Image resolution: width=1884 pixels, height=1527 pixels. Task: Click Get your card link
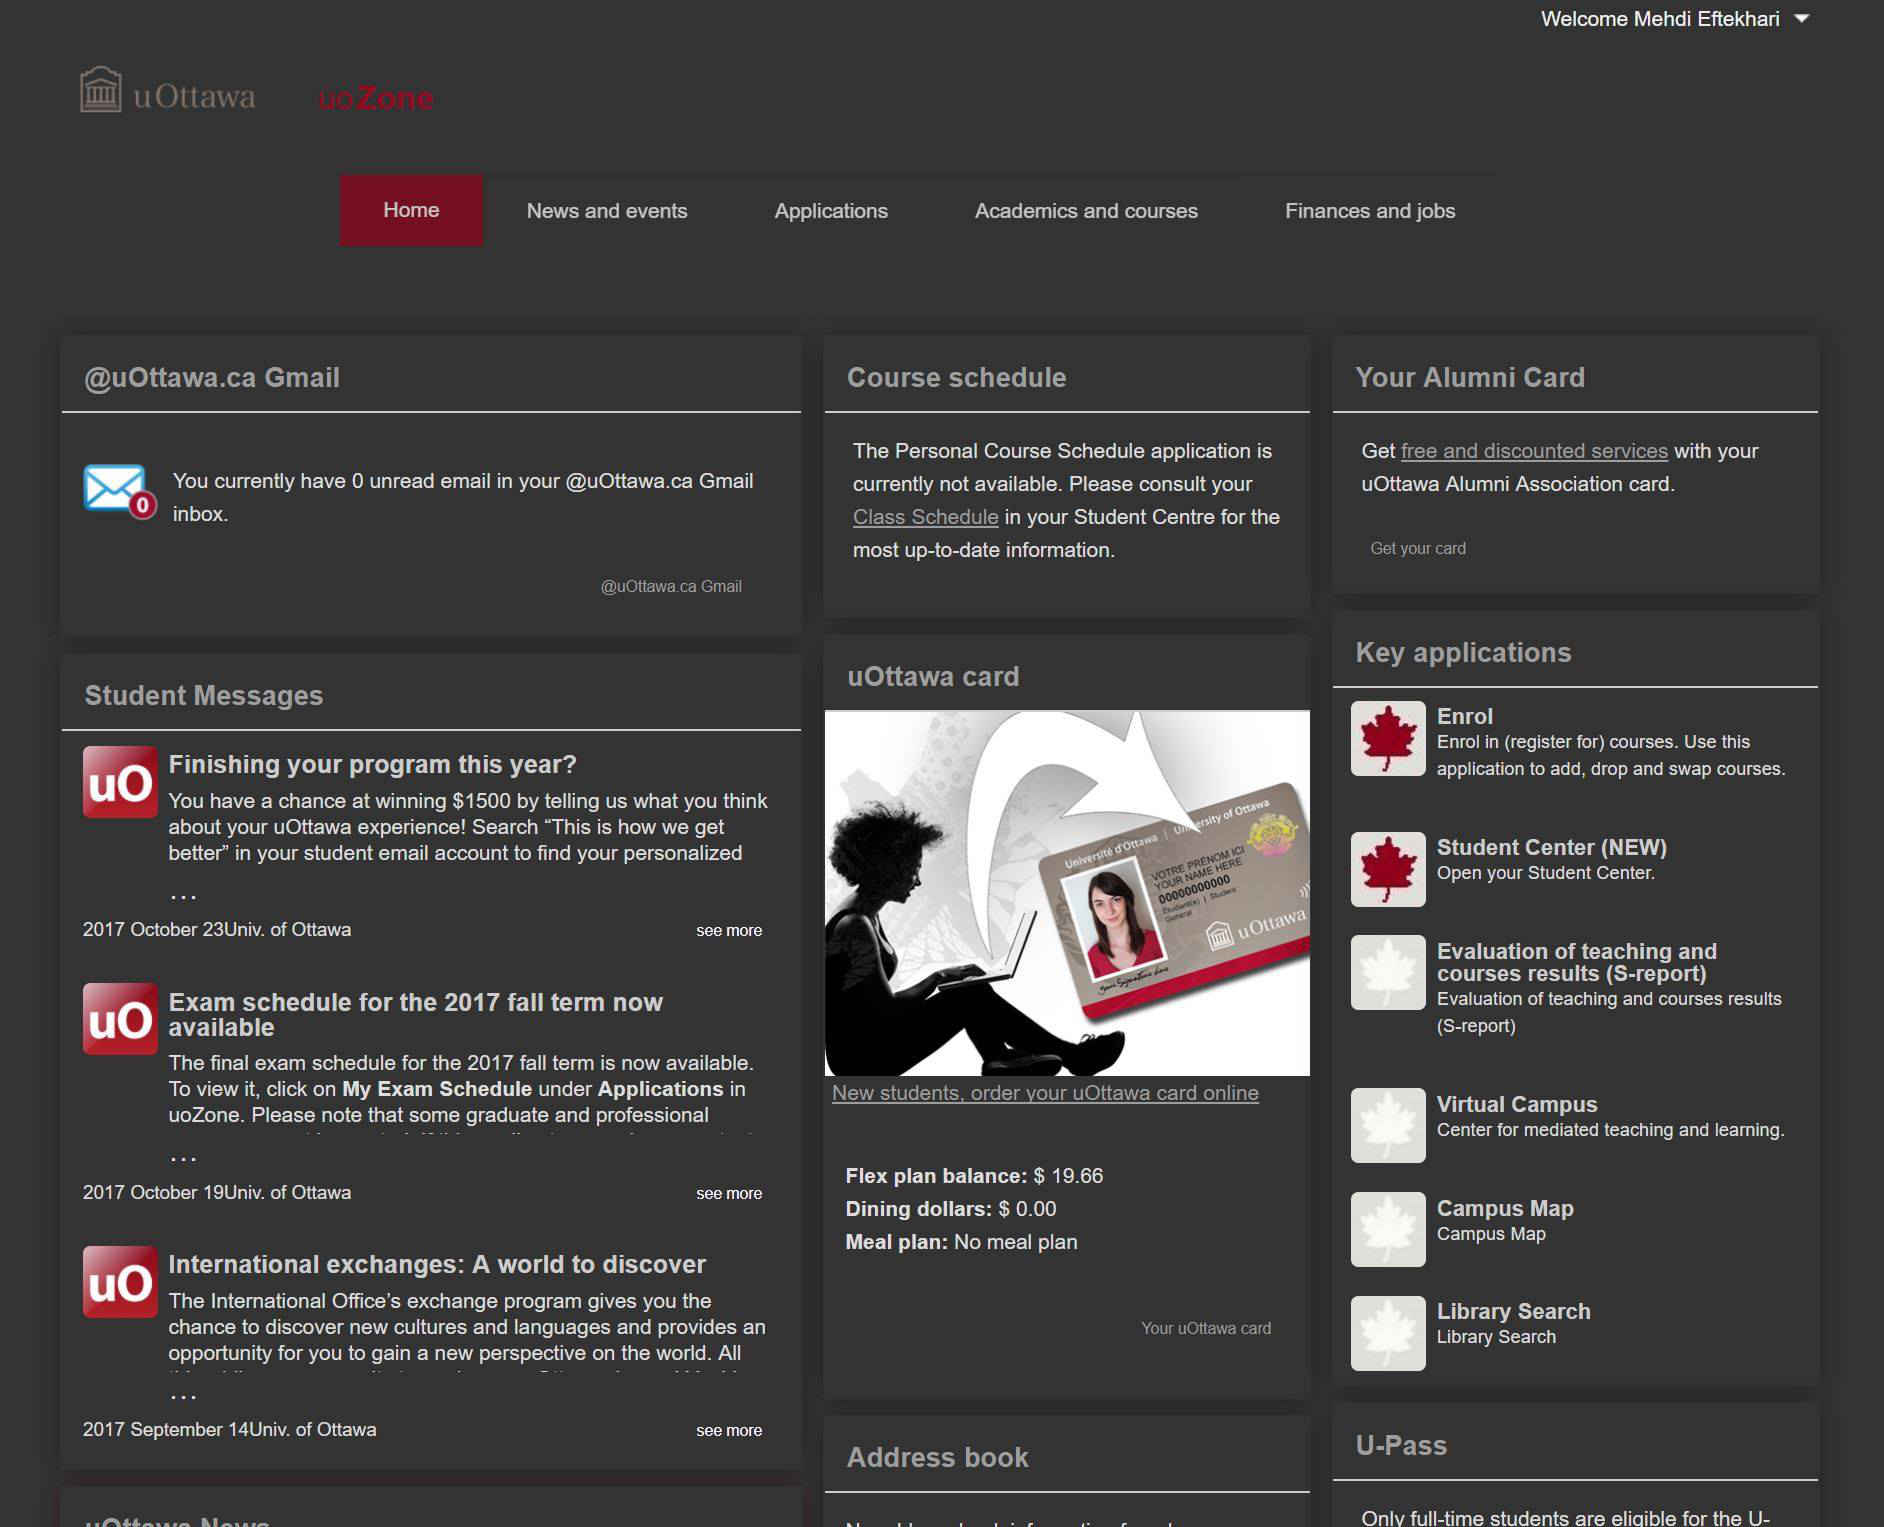(1418, 549)
